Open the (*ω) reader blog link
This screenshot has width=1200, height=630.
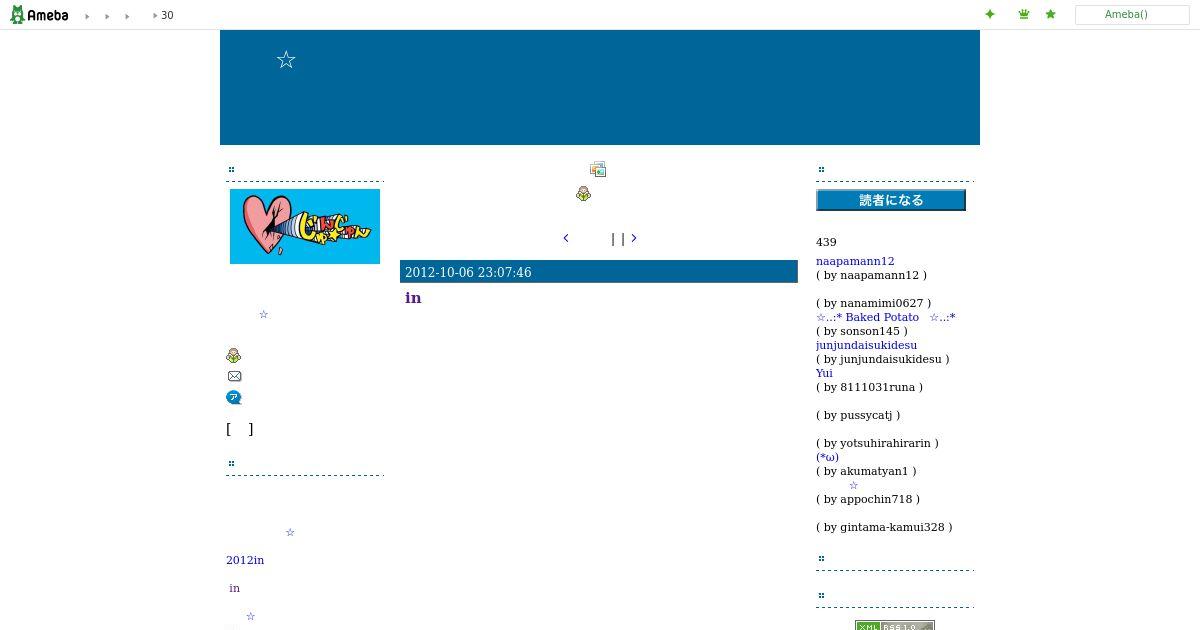(x=828, y=457)
